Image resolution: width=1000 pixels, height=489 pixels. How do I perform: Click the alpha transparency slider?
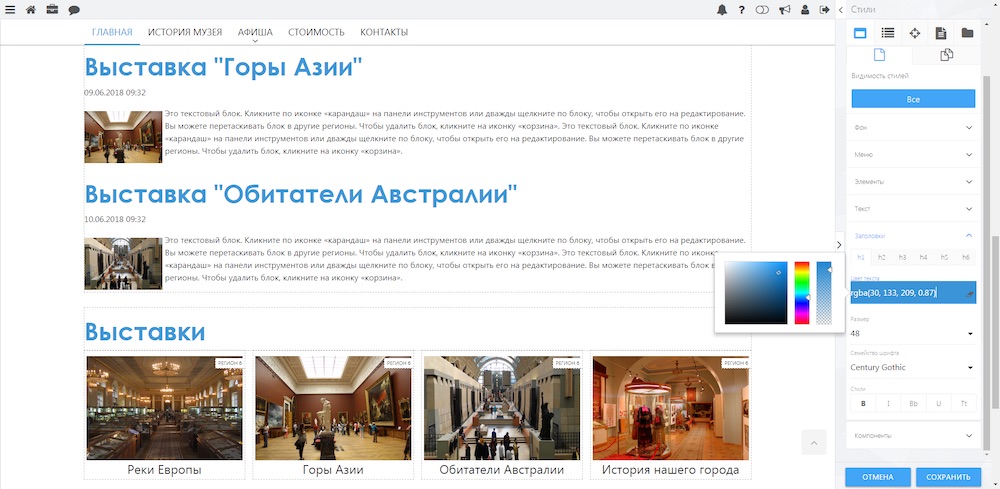[x=824, y=293]
